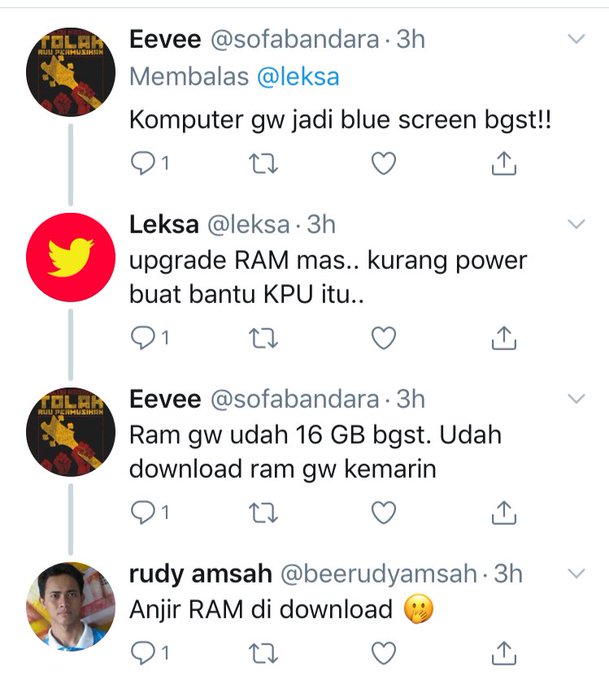
Task: Like rudy amsah's Anjir RAM tweet
Action: pyautogui.click(x=384, y=653)
